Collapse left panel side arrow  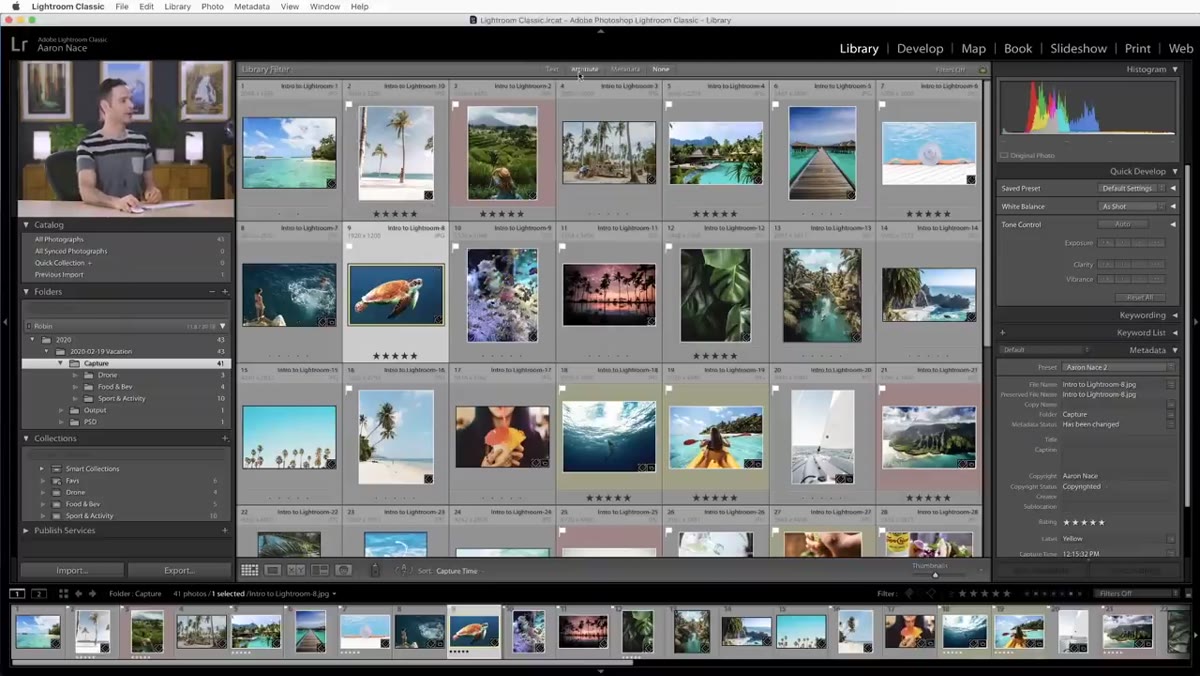(4, 322)
